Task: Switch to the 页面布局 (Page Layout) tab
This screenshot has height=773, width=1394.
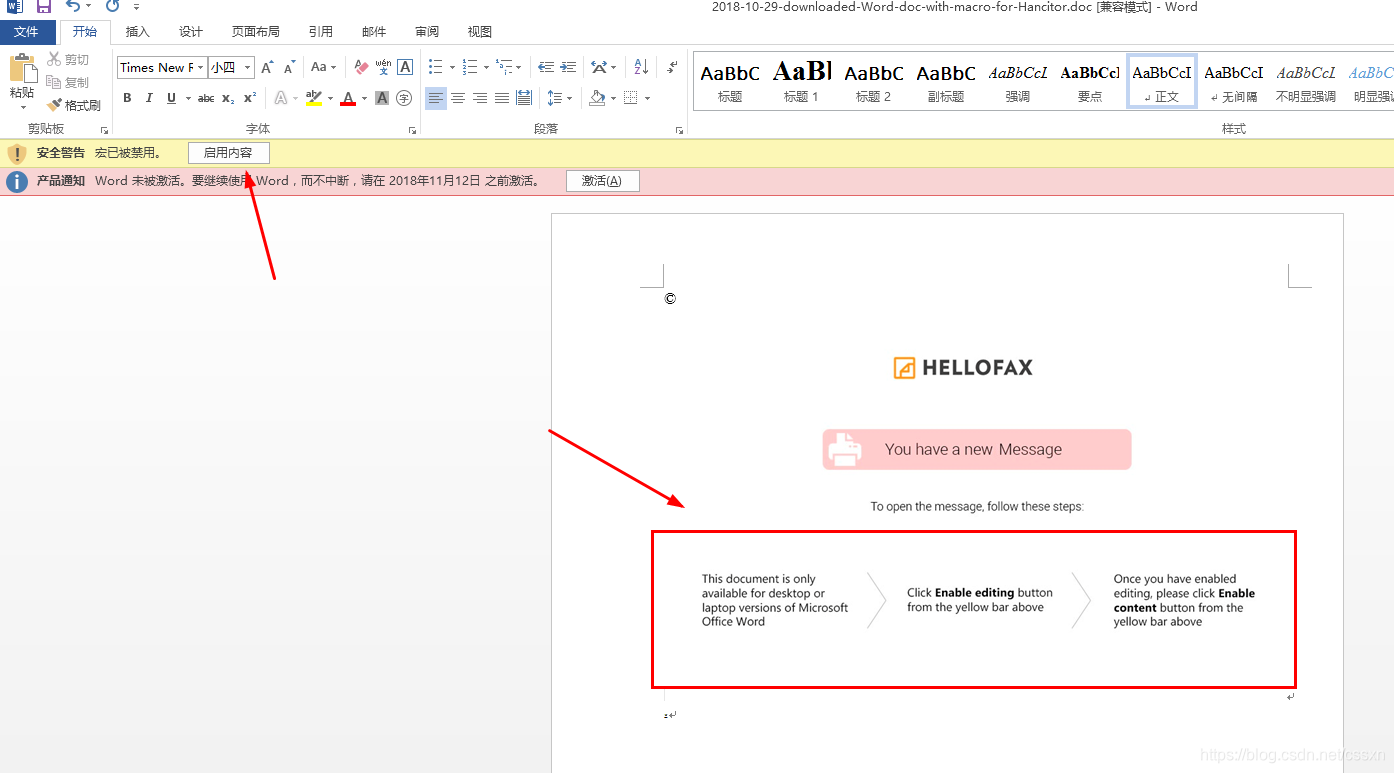Action: coord(256,32)
